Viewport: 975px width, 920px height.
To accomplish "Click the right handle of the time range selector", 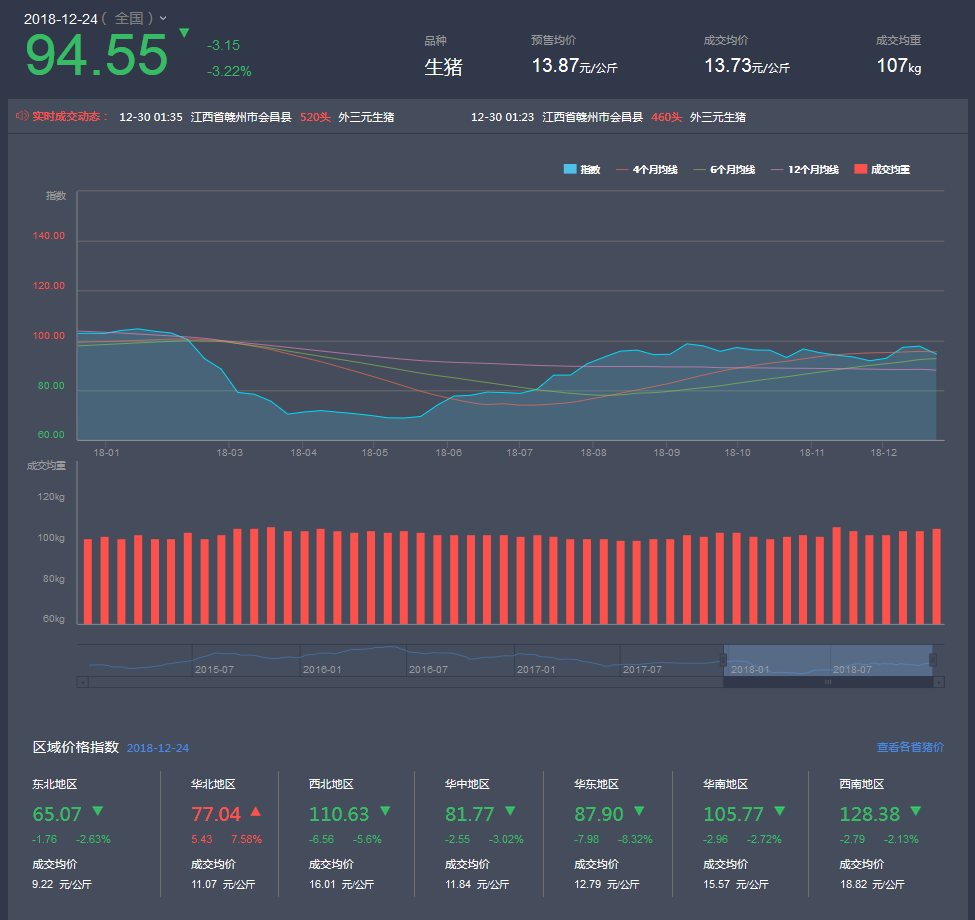I will [x=933, y=660].
